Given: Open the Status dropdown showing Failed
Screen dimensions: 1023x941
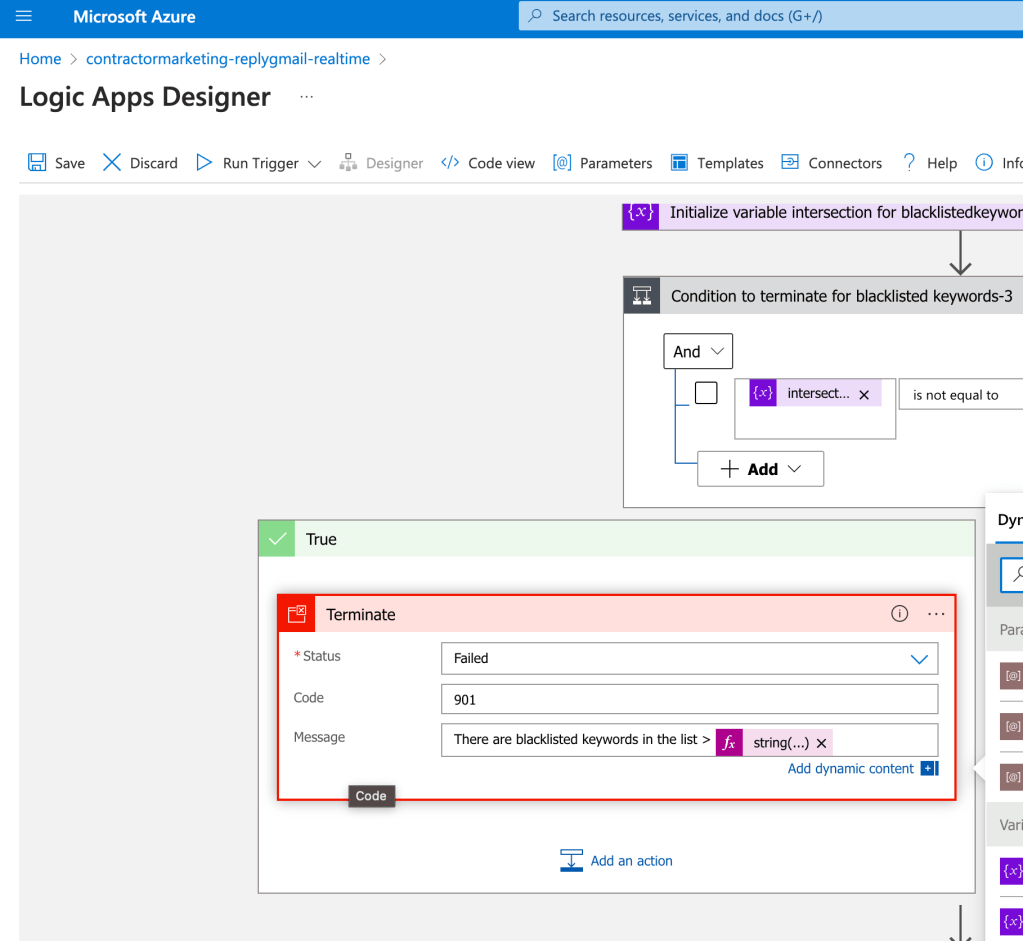Looking at the screenshot, I should tap(690, 658).
